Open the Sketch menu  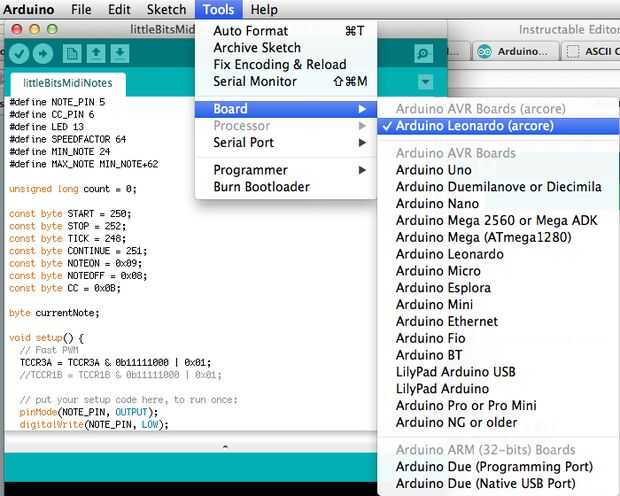pyautogui.click(x=166, y=9)
